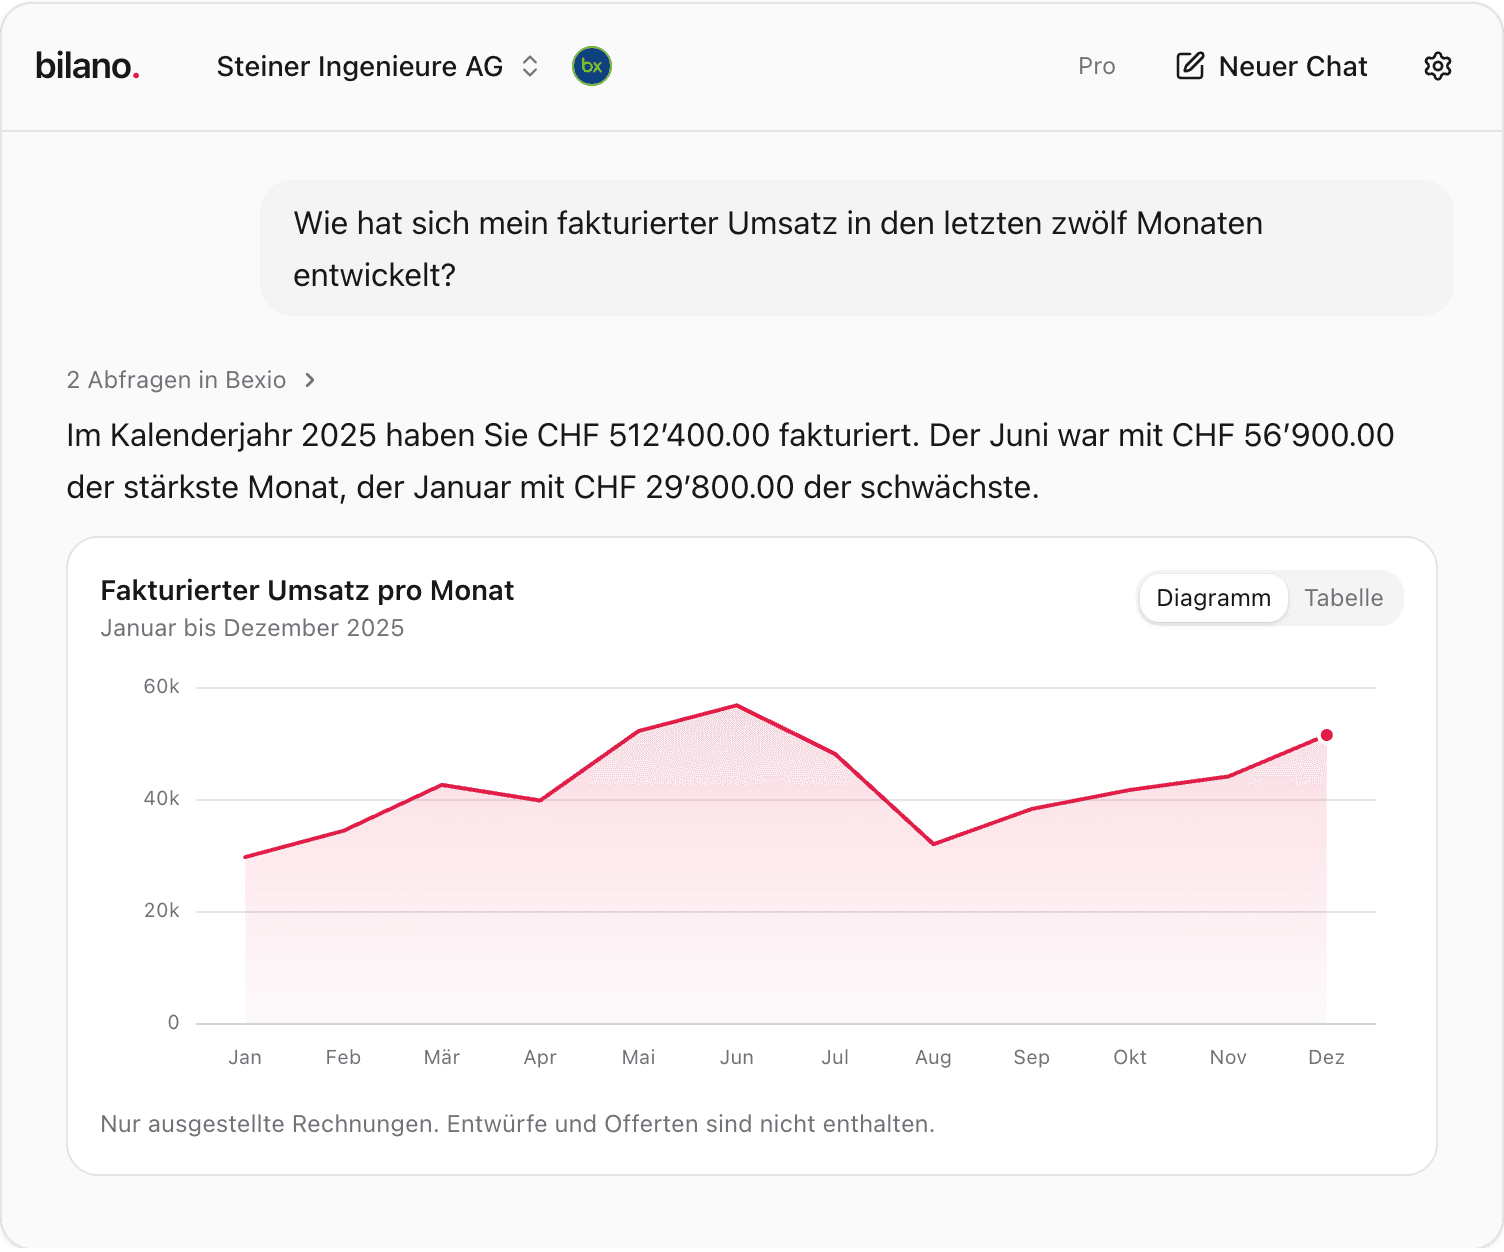This screenshot has height=1252, width=1504.
Task: Click the Jun label on the x-axis
Action: point(737,1057)
